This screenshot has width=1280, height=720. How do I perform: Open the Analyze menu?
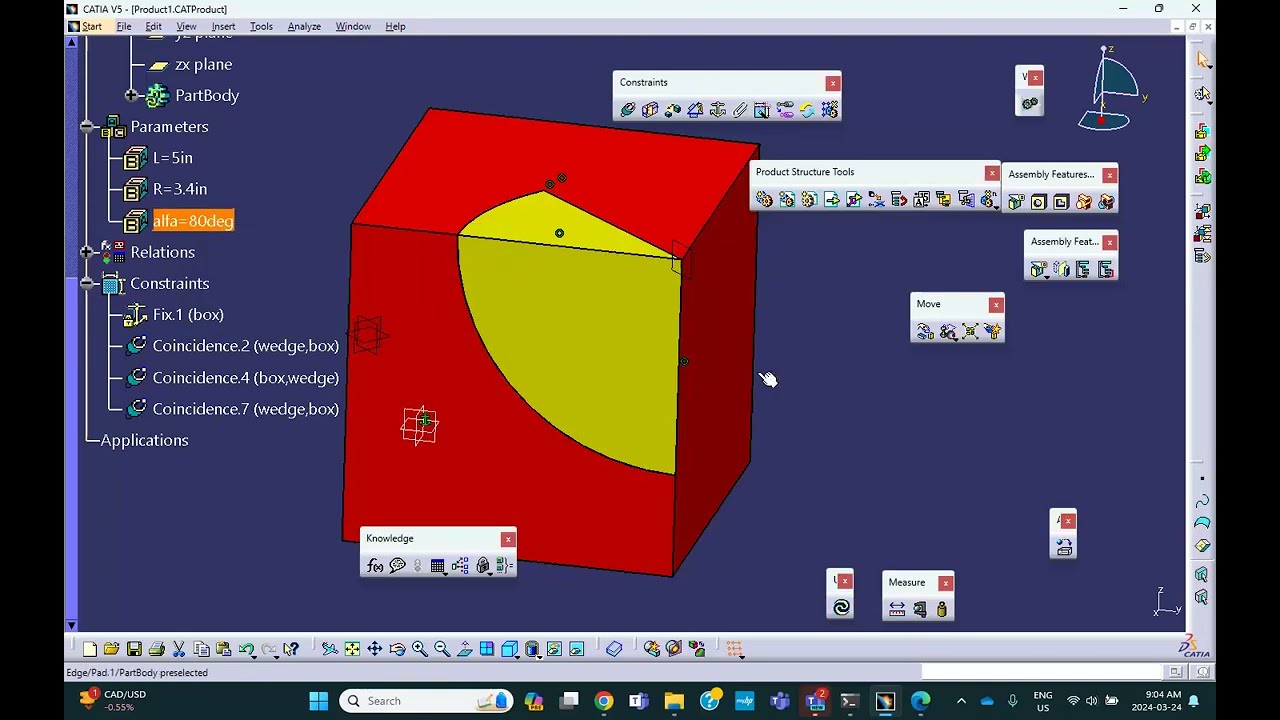pyautogui.click(x=304, y=27)
